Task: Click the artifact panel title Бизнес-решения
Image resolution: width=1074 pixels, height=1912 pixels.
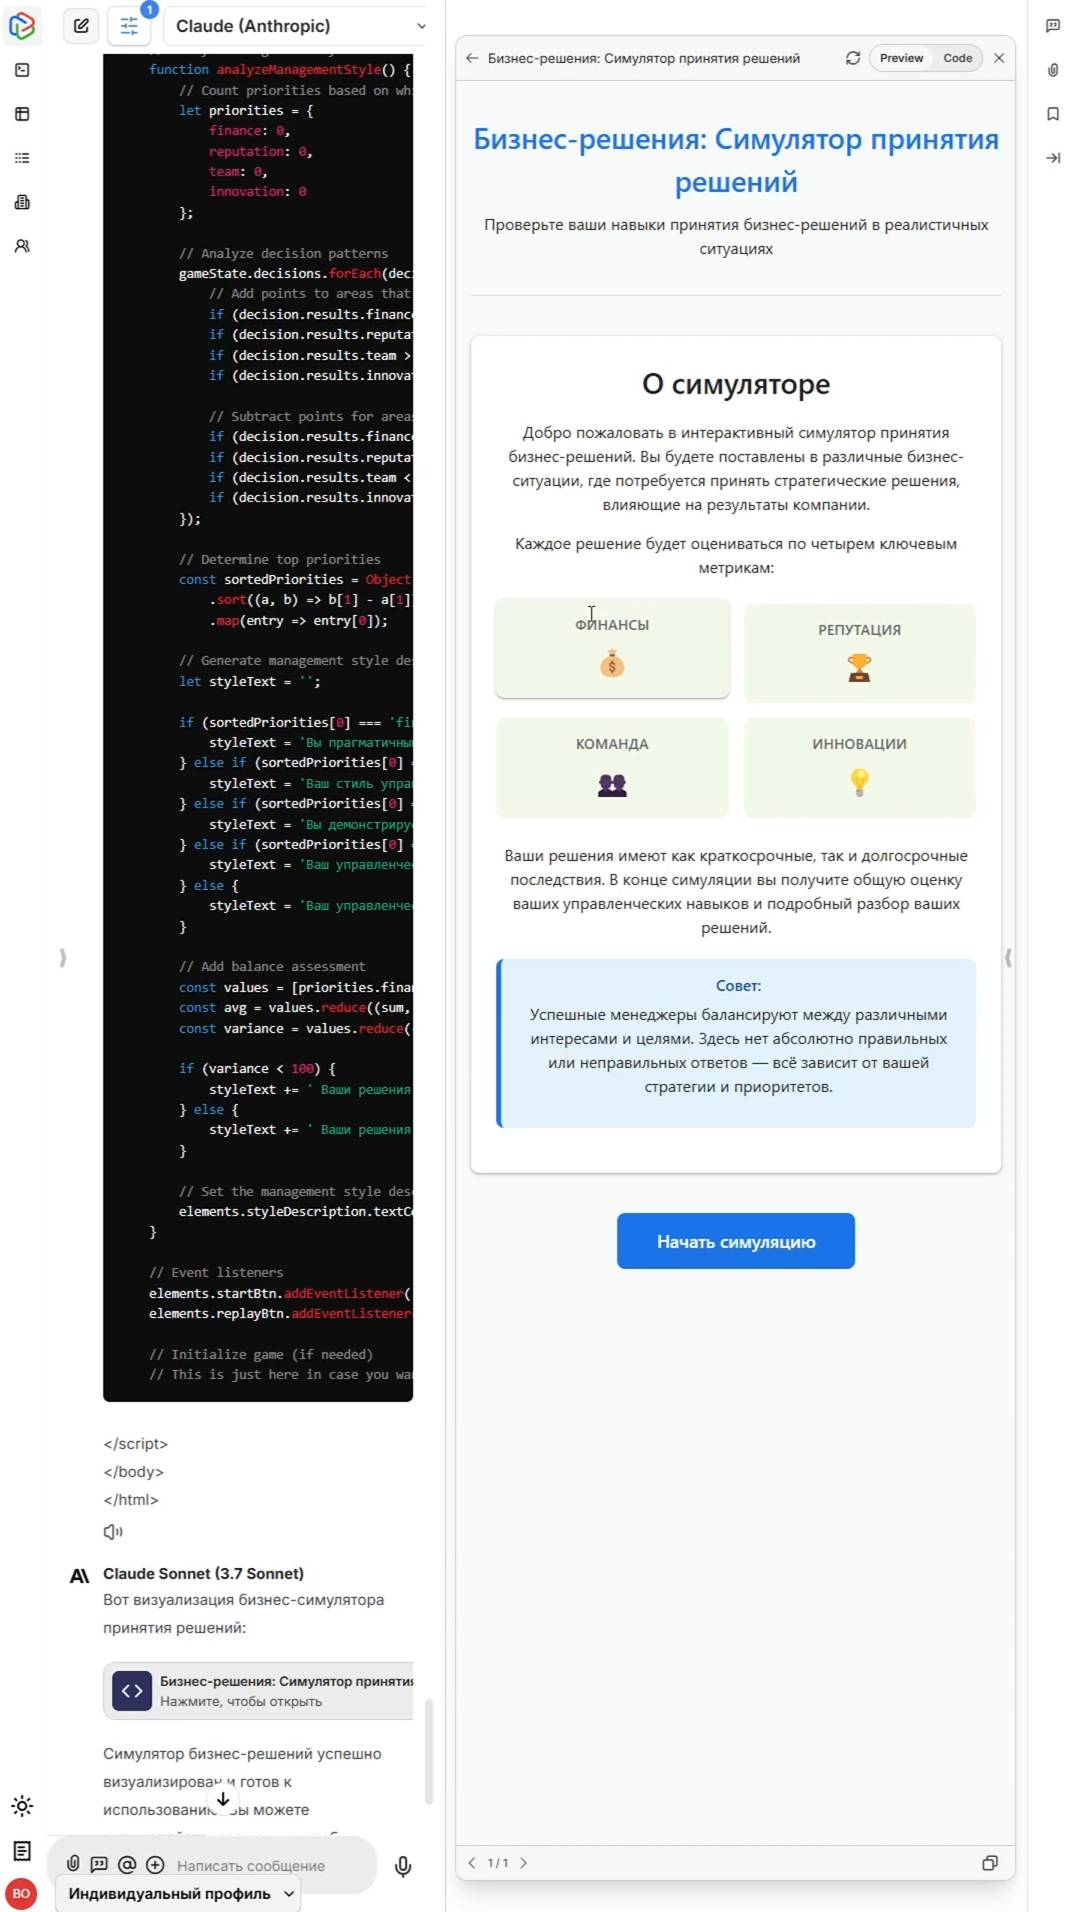Action: pos(644,58)
